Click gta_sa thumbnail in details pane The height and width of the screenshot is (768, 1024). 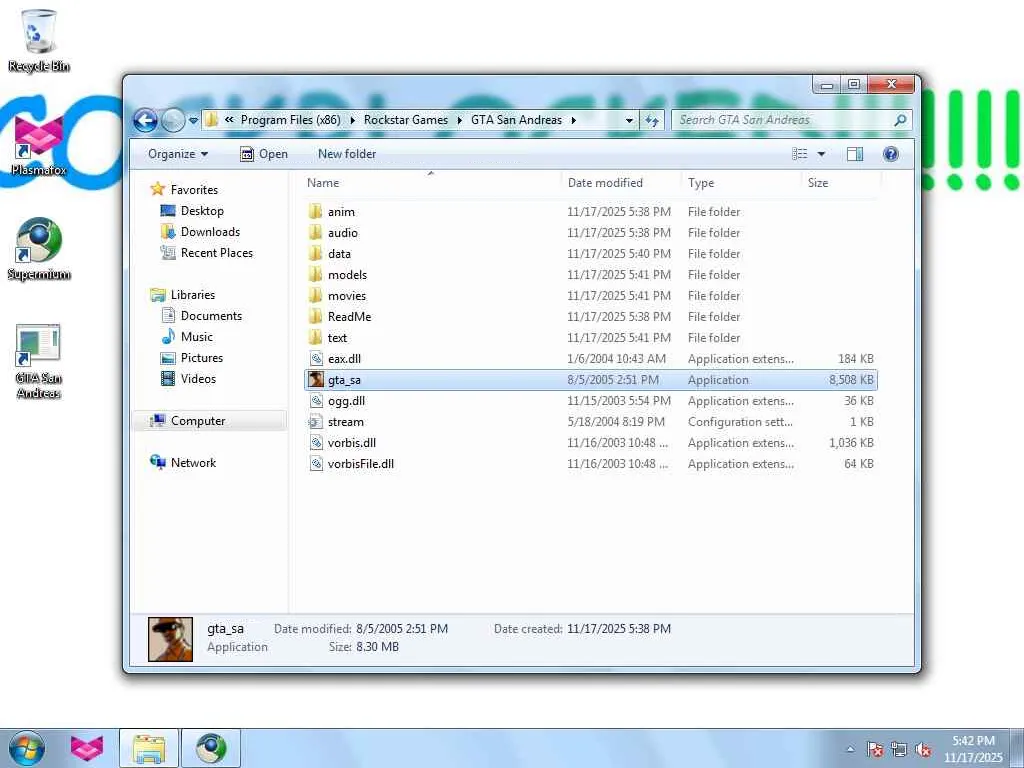pyautogui.click(x=170, y=639)
